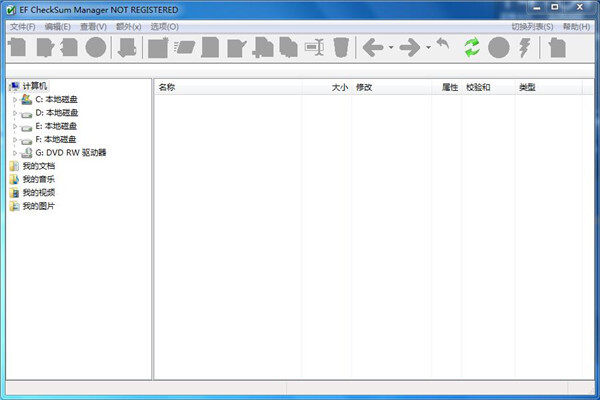Click the EF CheckSum Manager title bar icon

pyautogui.click(x=11, y=10)
